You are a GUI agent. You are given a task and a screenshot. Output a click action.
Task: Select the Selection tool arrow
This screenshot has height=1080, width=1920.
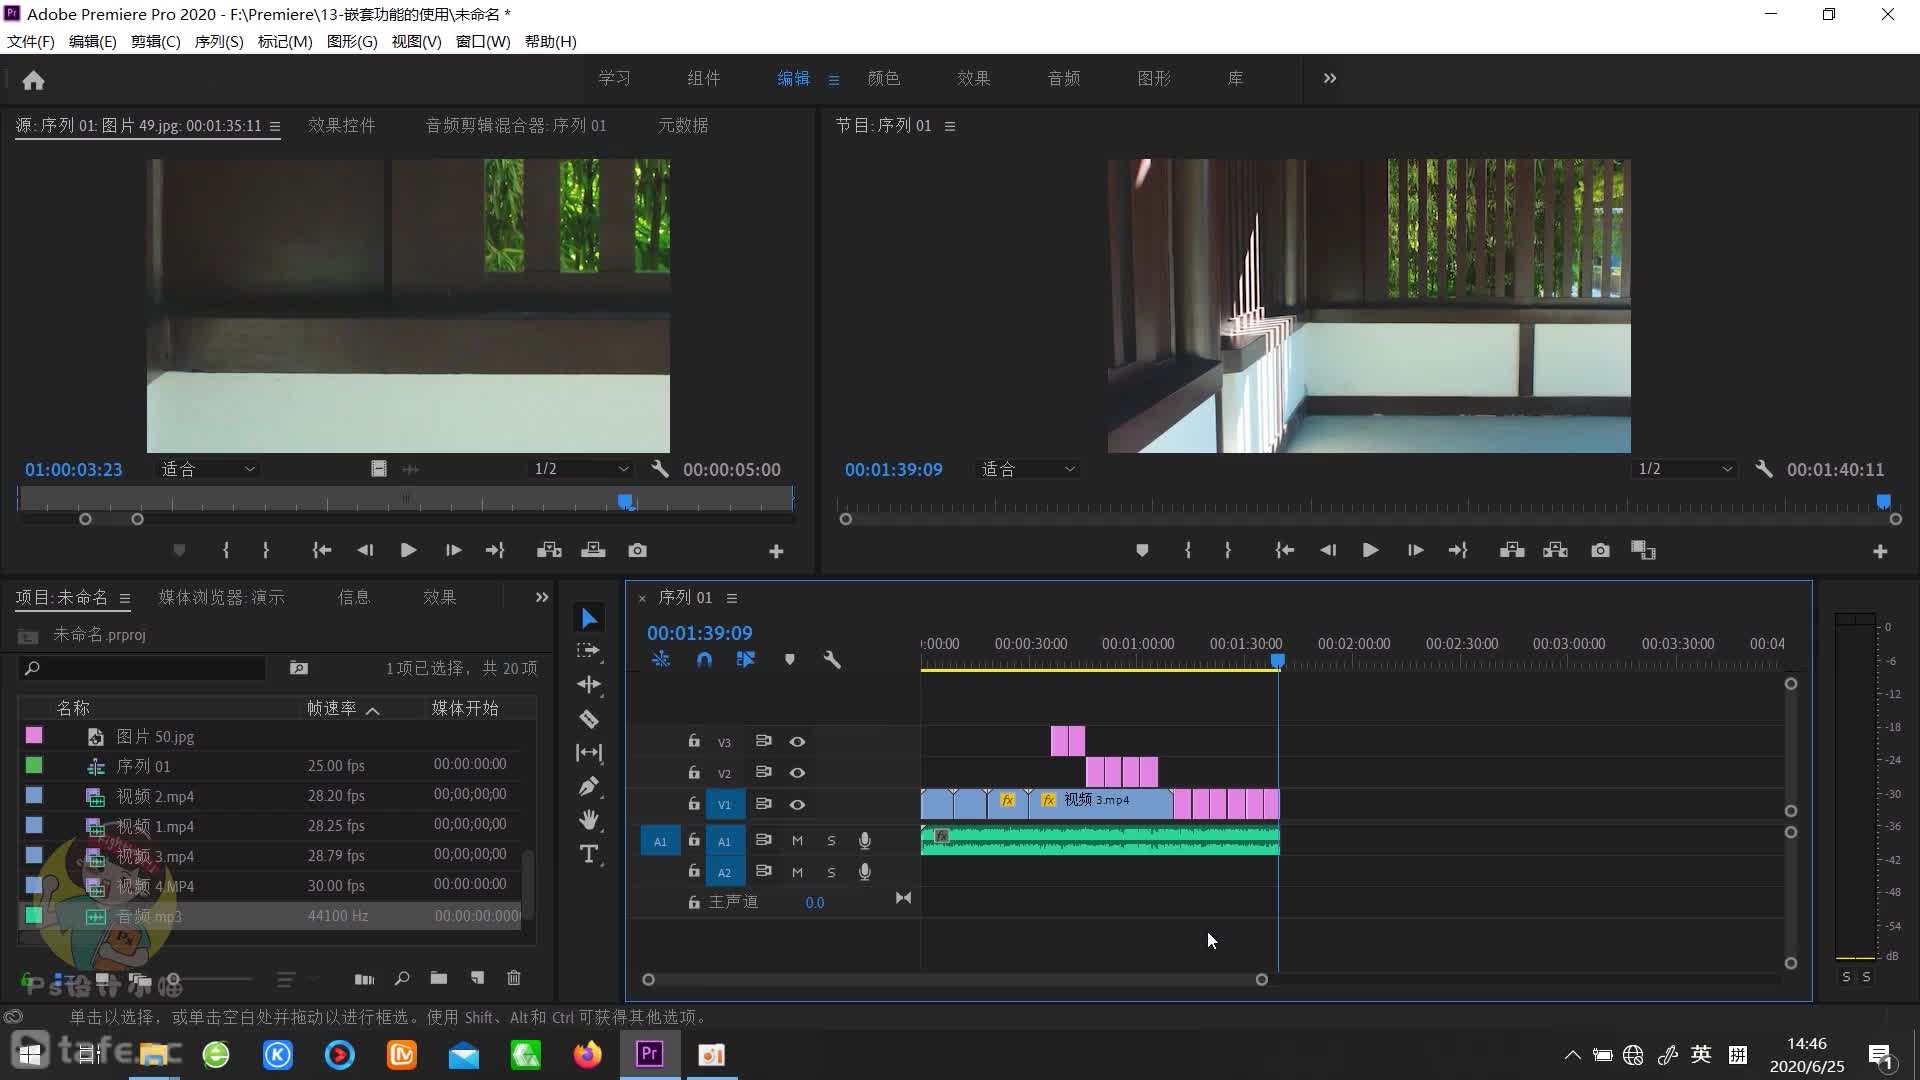coord(589,619)
